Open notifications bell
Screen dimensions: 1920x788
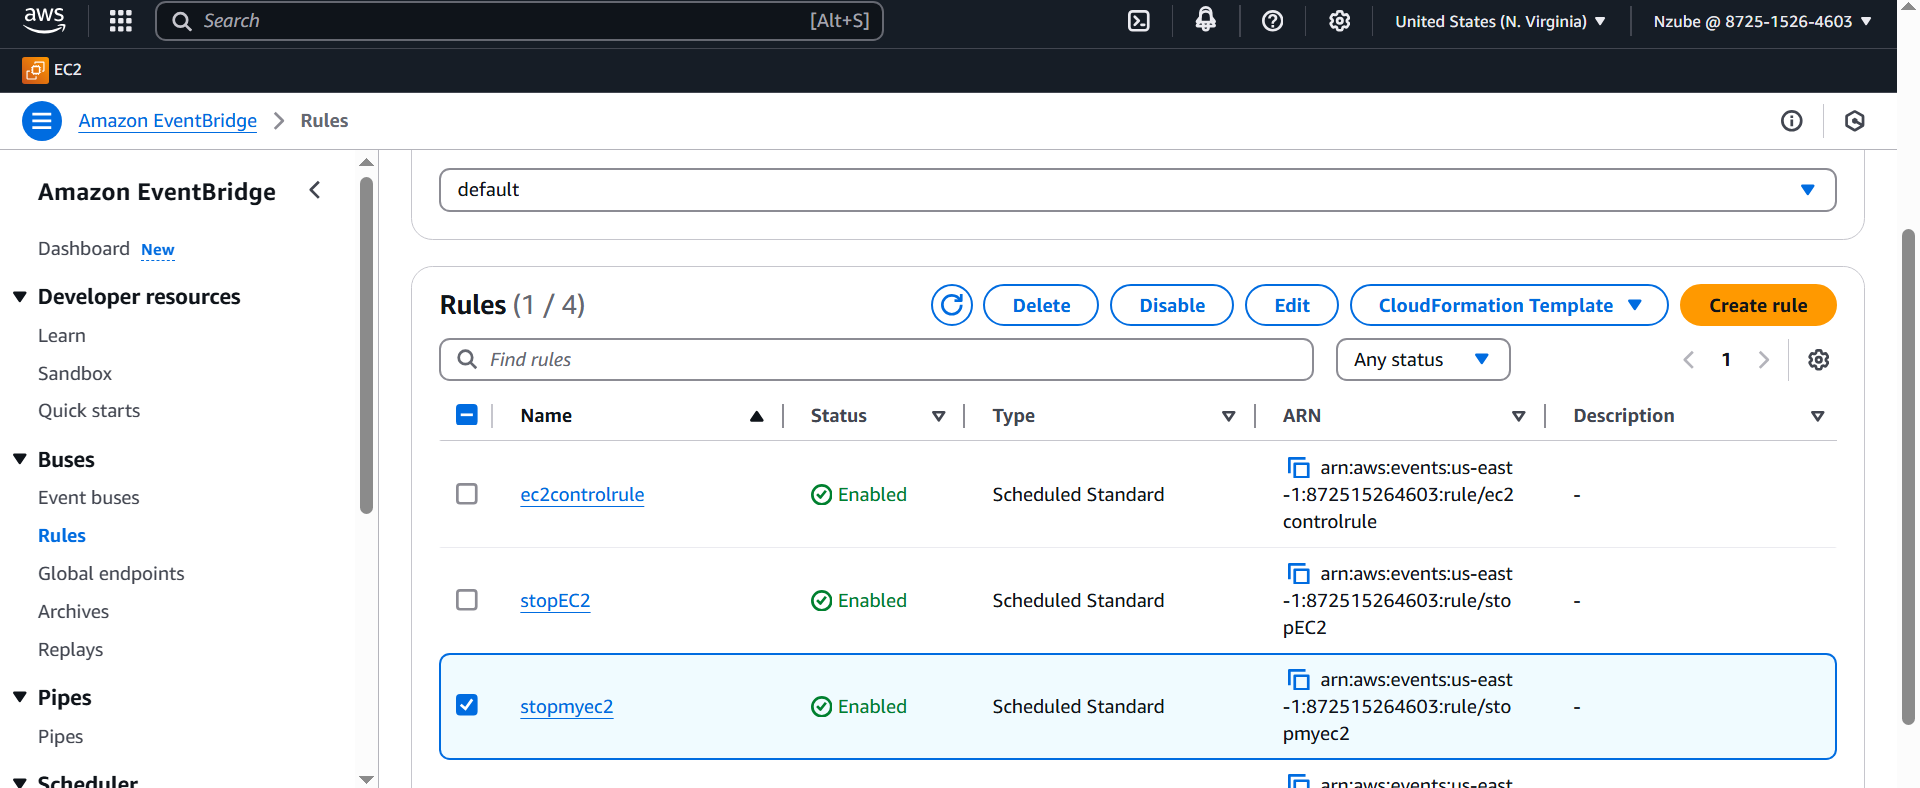(1206, 20)
